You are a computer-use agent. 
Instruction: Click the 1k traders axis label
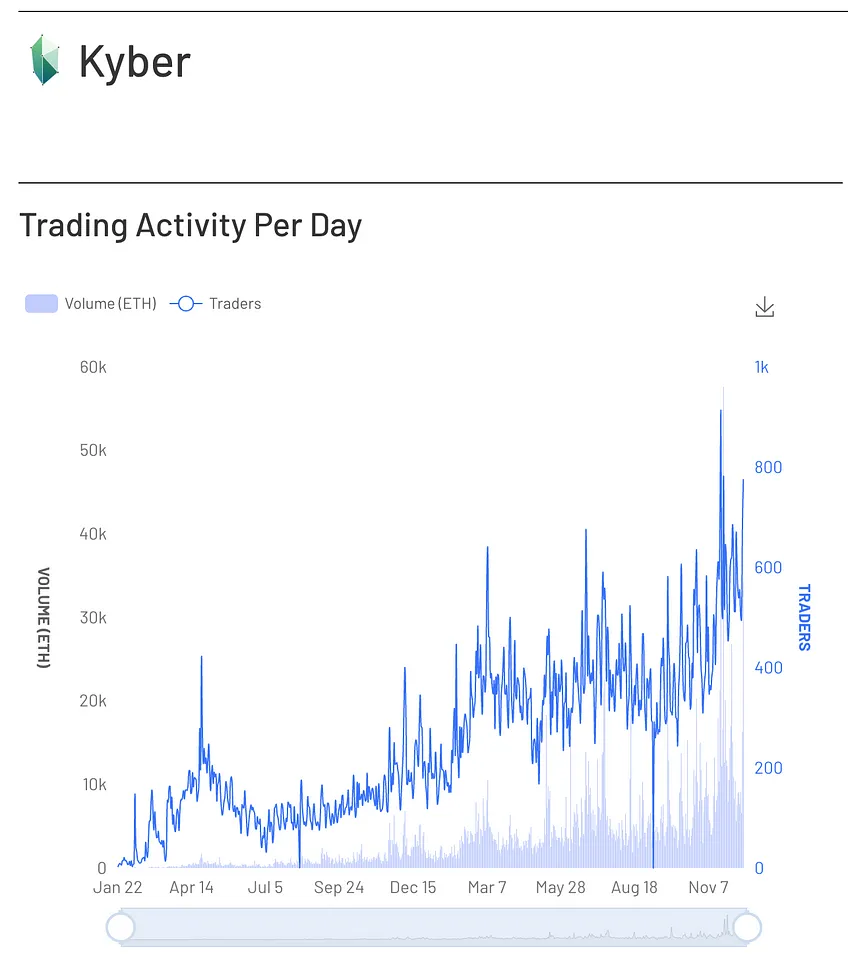(x=762, y=367)
